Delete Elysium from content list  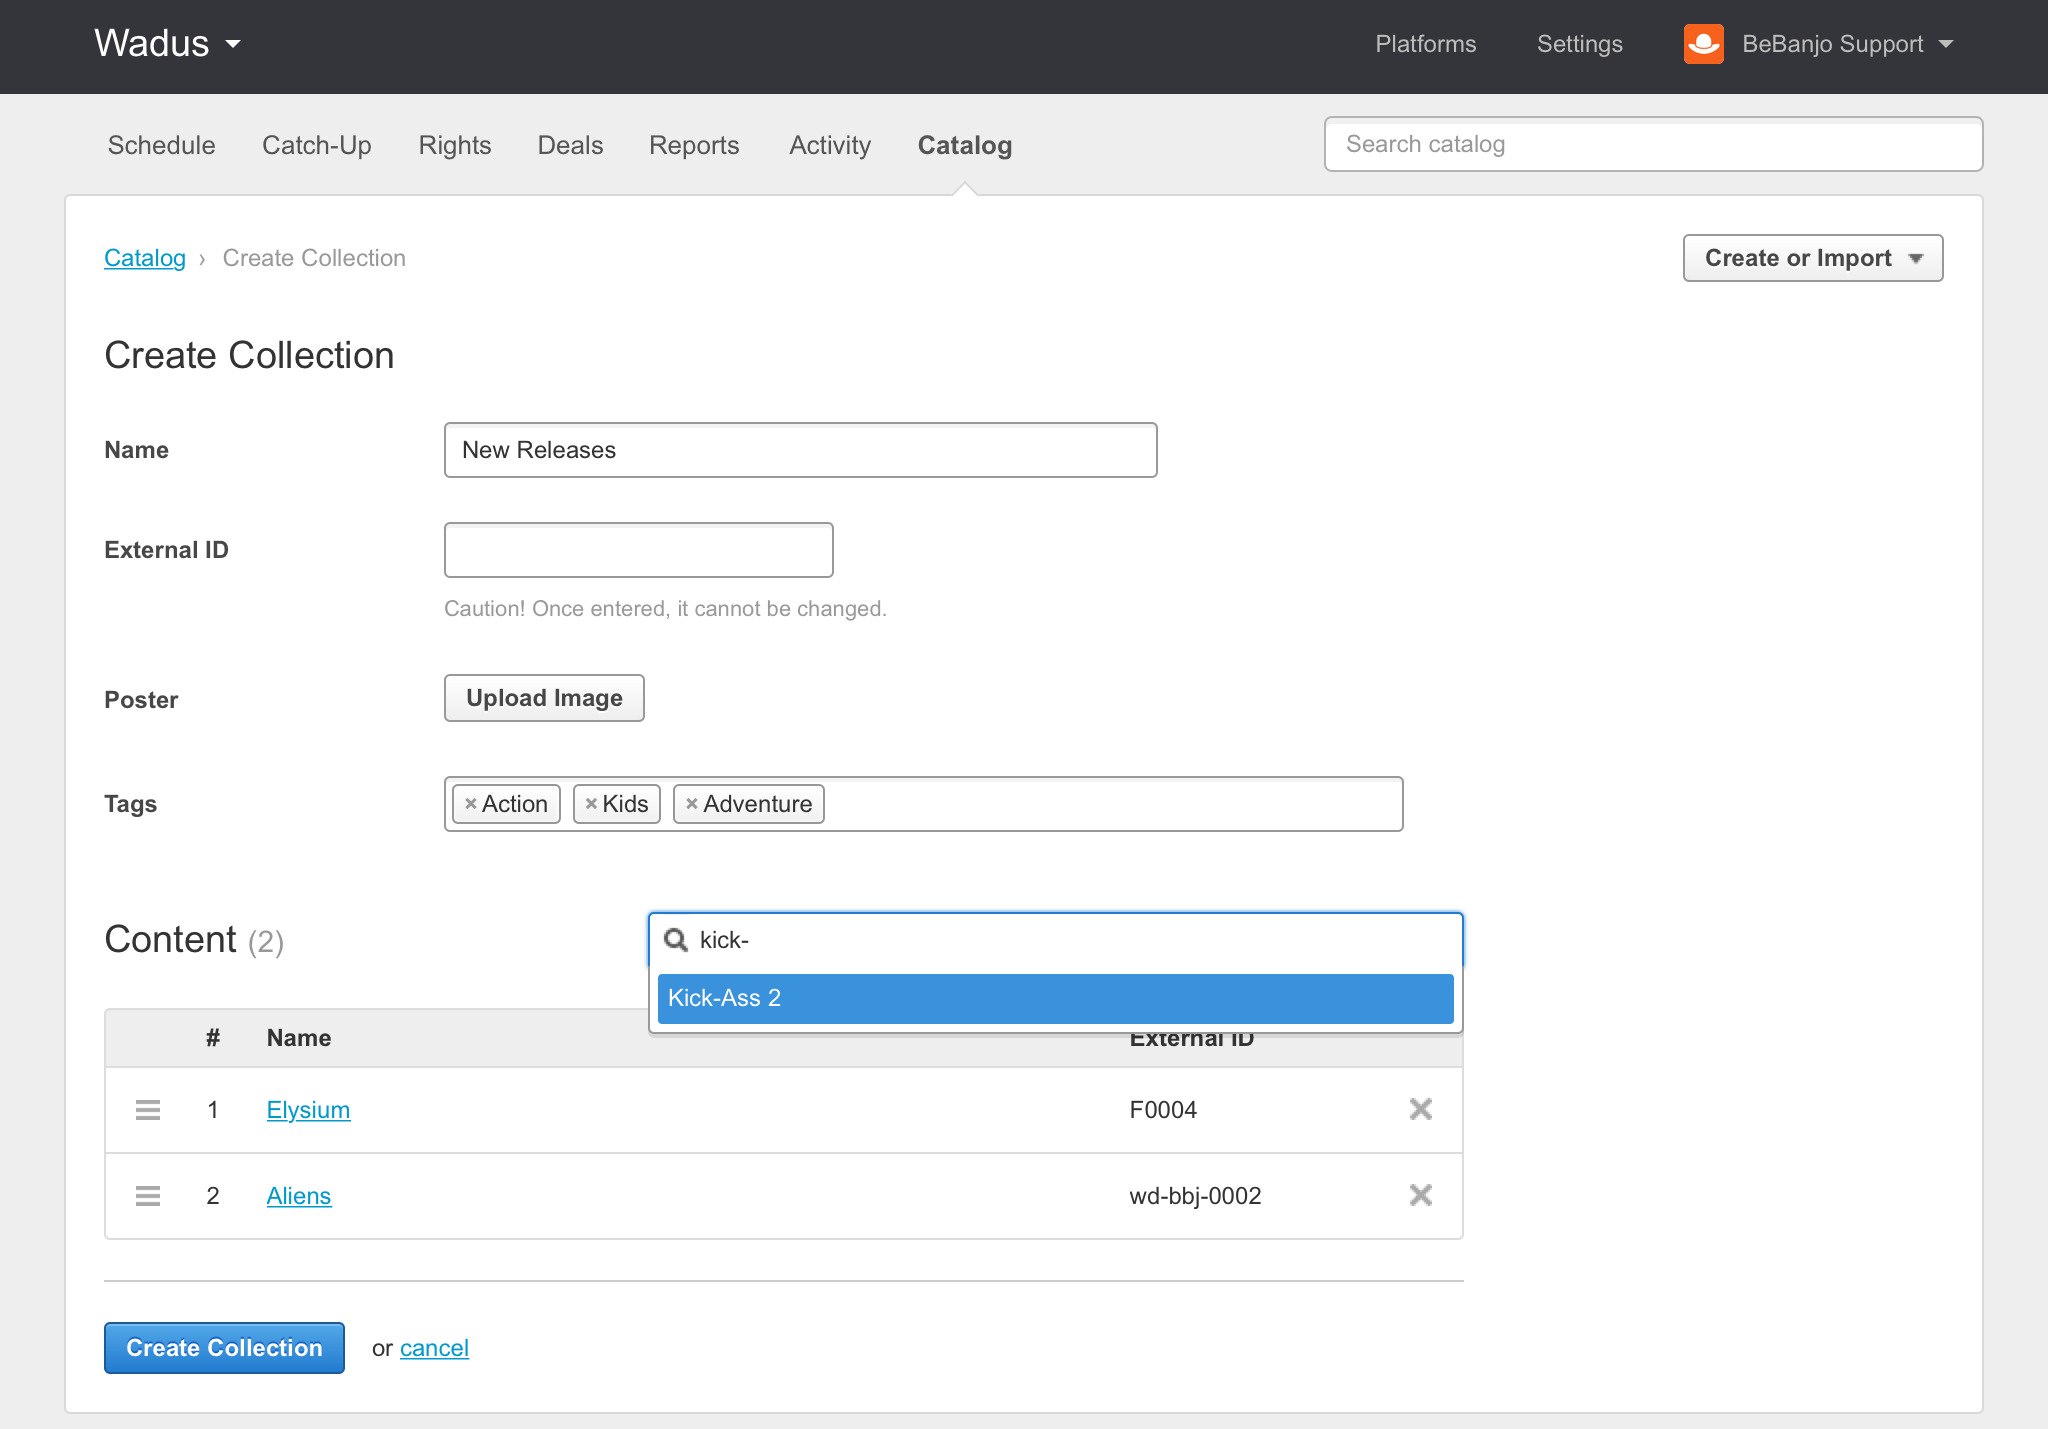pos(1420,1109)
